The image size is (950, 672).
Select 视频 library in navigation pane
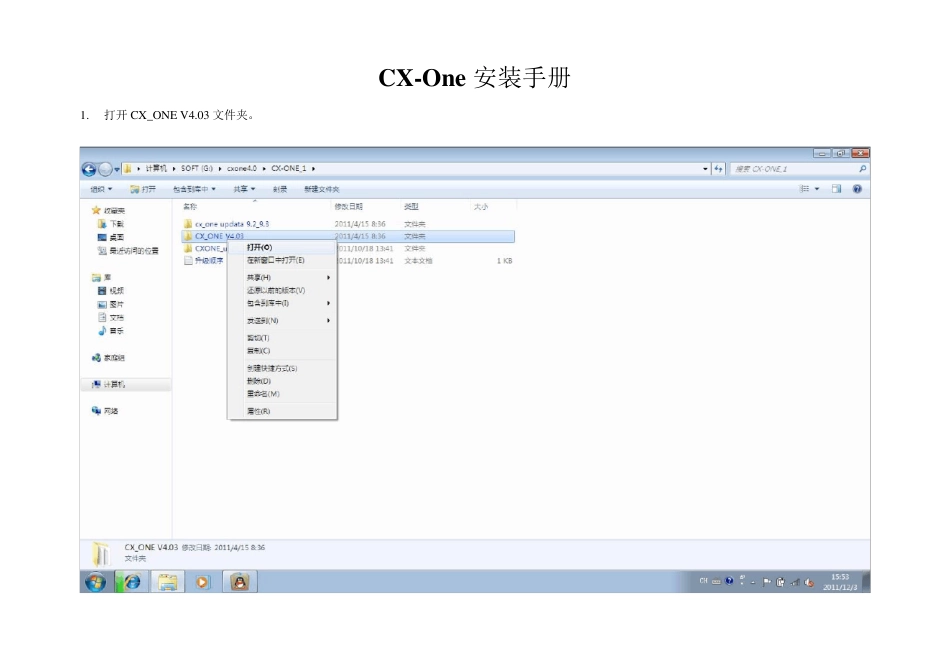[x=111, y=290]
